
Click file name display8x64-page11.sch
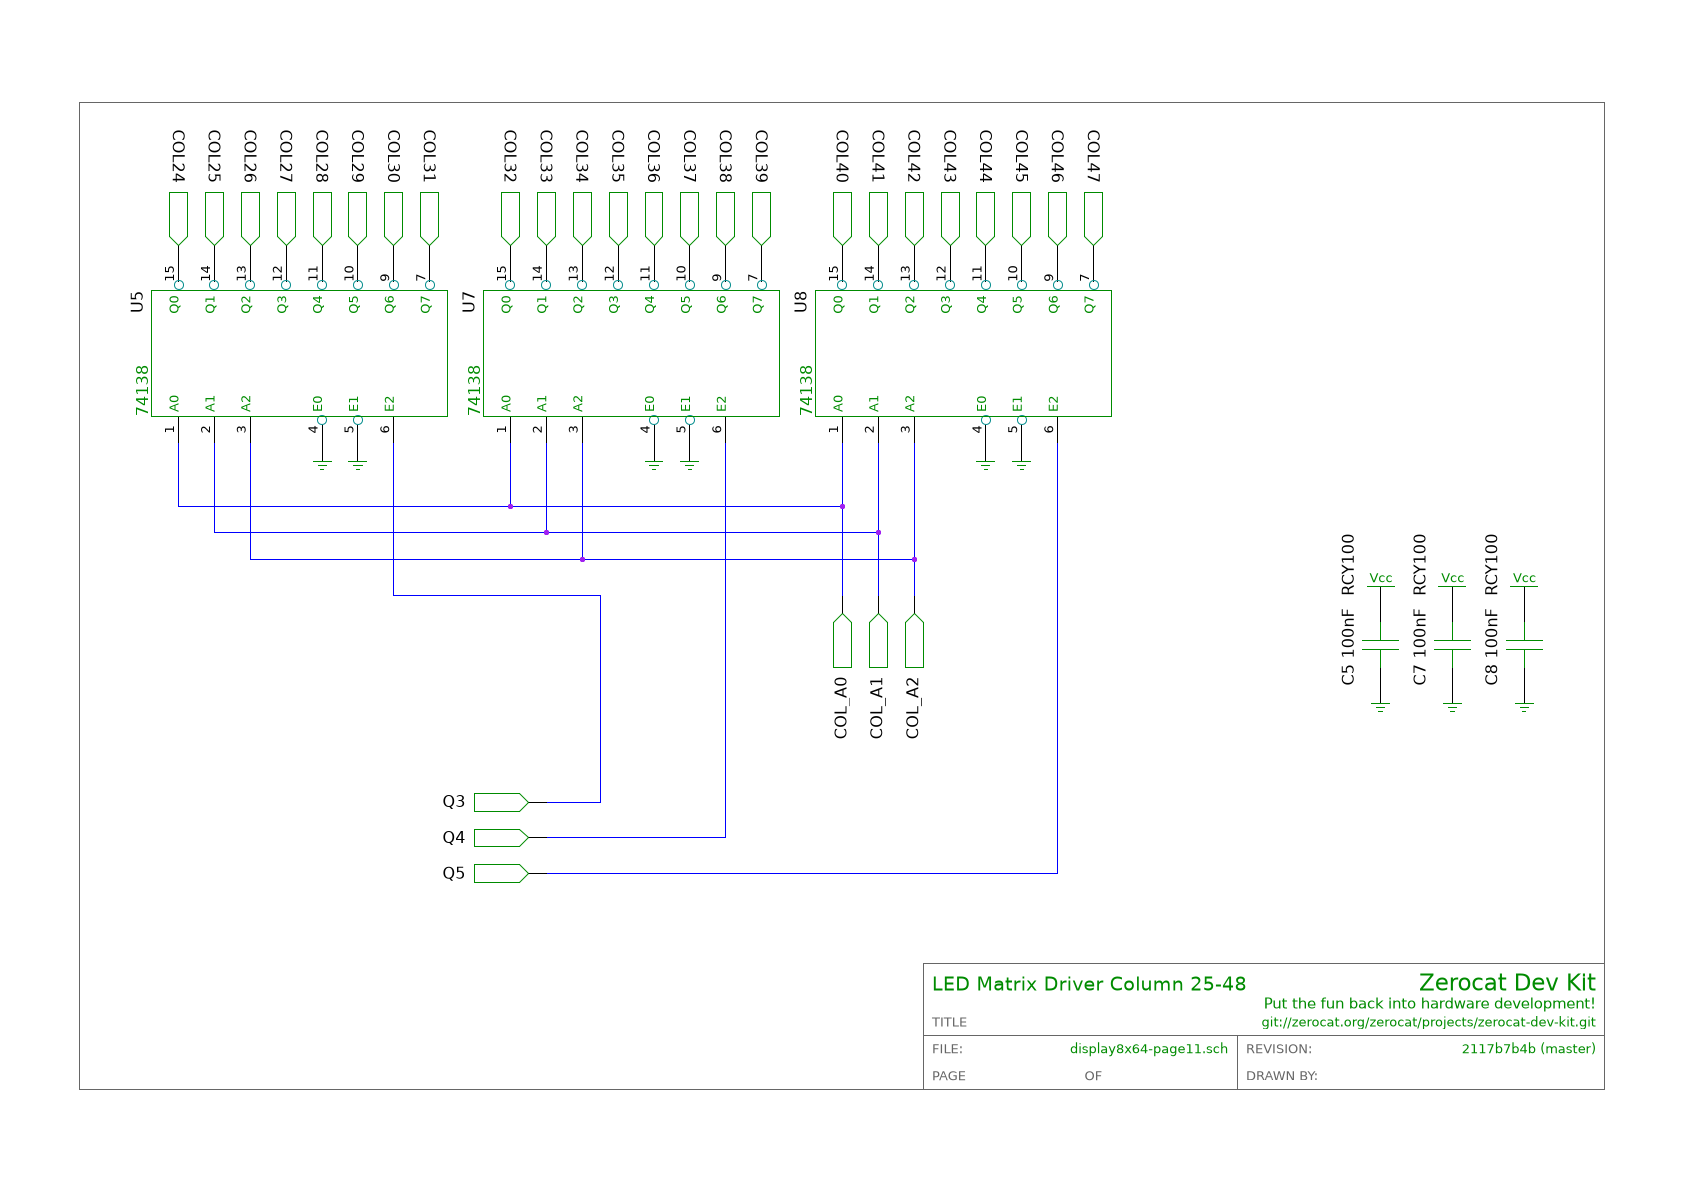1149,1049
